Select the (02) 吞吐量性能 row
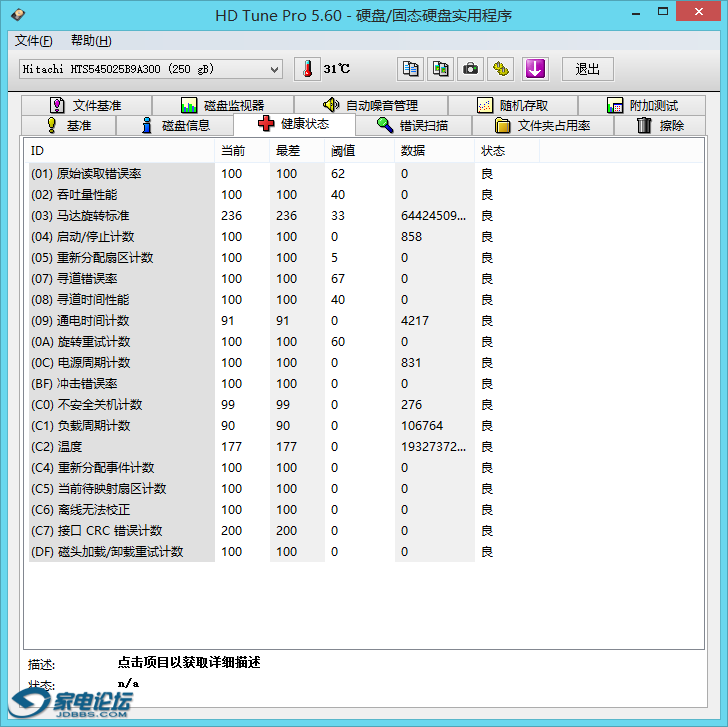This screenshot has width=728, height=727. tap(284, 195)
